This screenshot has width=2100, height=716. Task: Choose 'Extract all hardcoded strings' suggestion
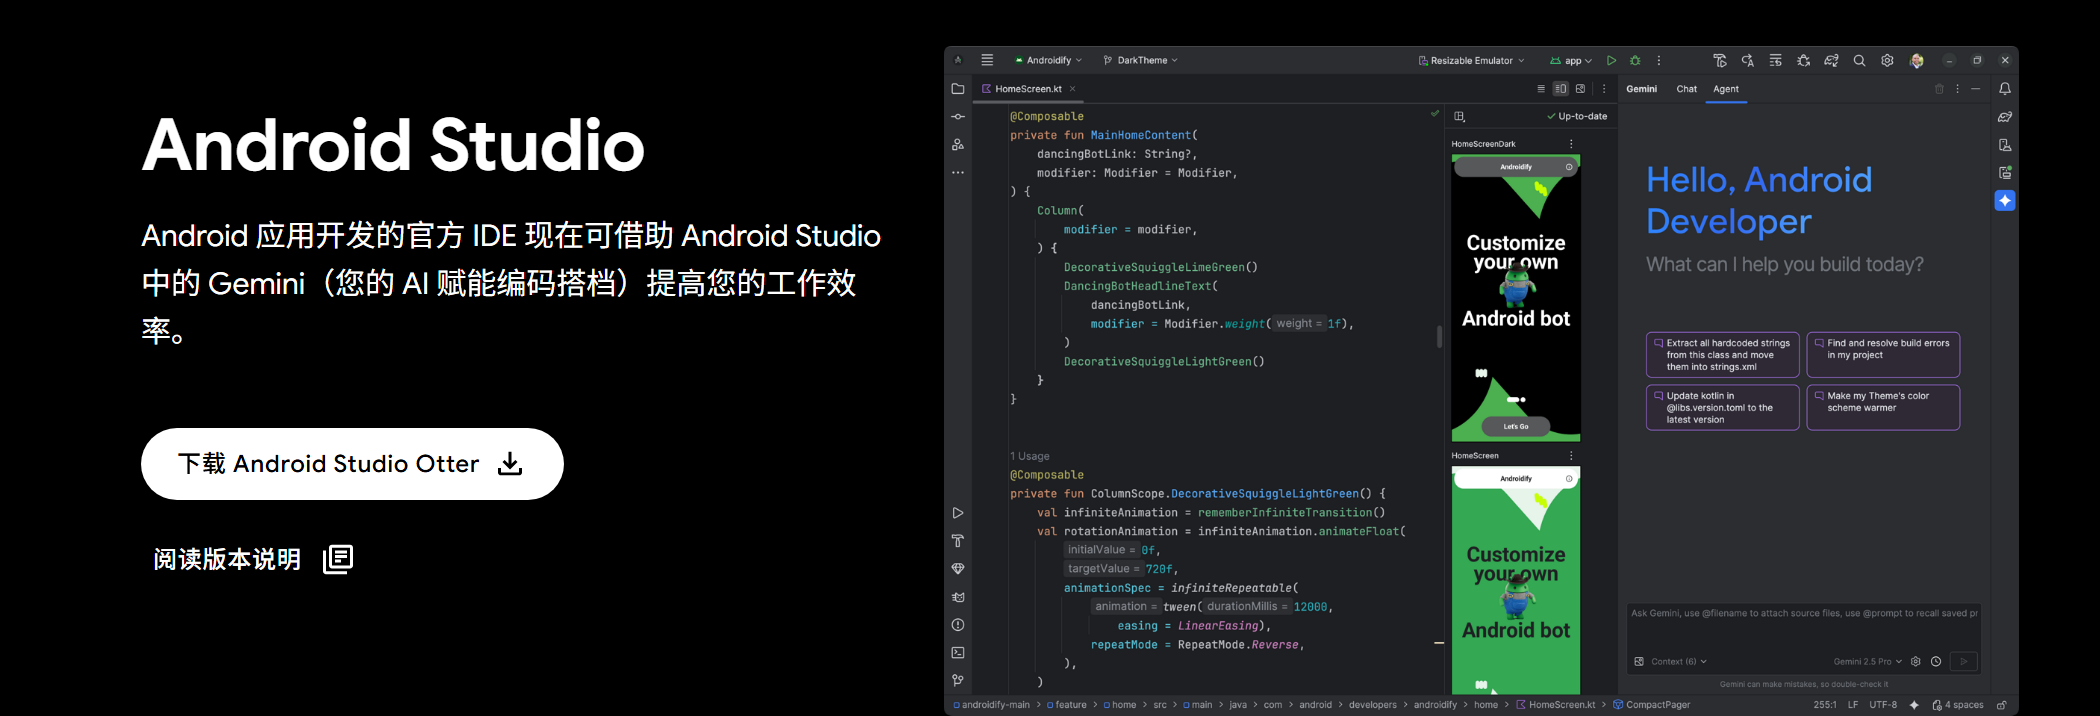(x=1722, y=355)
